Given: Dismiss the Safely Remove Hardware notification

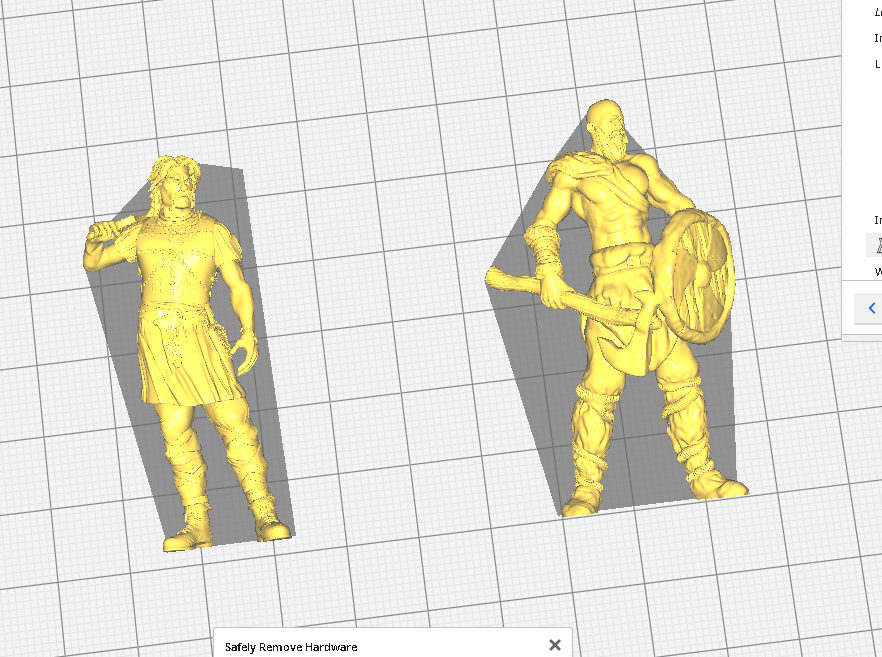Looking at the screenshot, I should [555, 645].
